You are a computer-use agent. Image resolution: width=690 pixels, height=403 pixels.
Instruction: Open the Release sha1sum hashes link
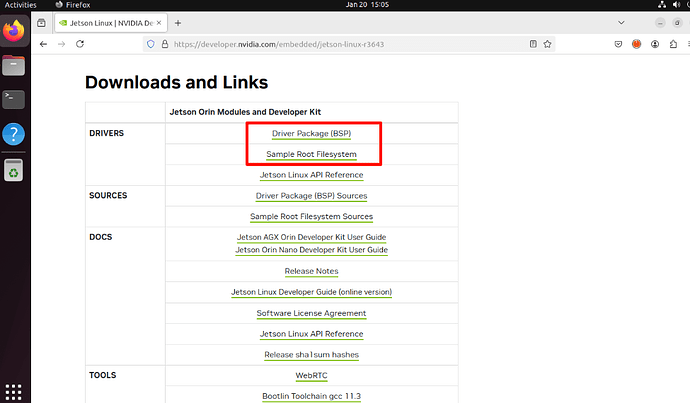312,355
